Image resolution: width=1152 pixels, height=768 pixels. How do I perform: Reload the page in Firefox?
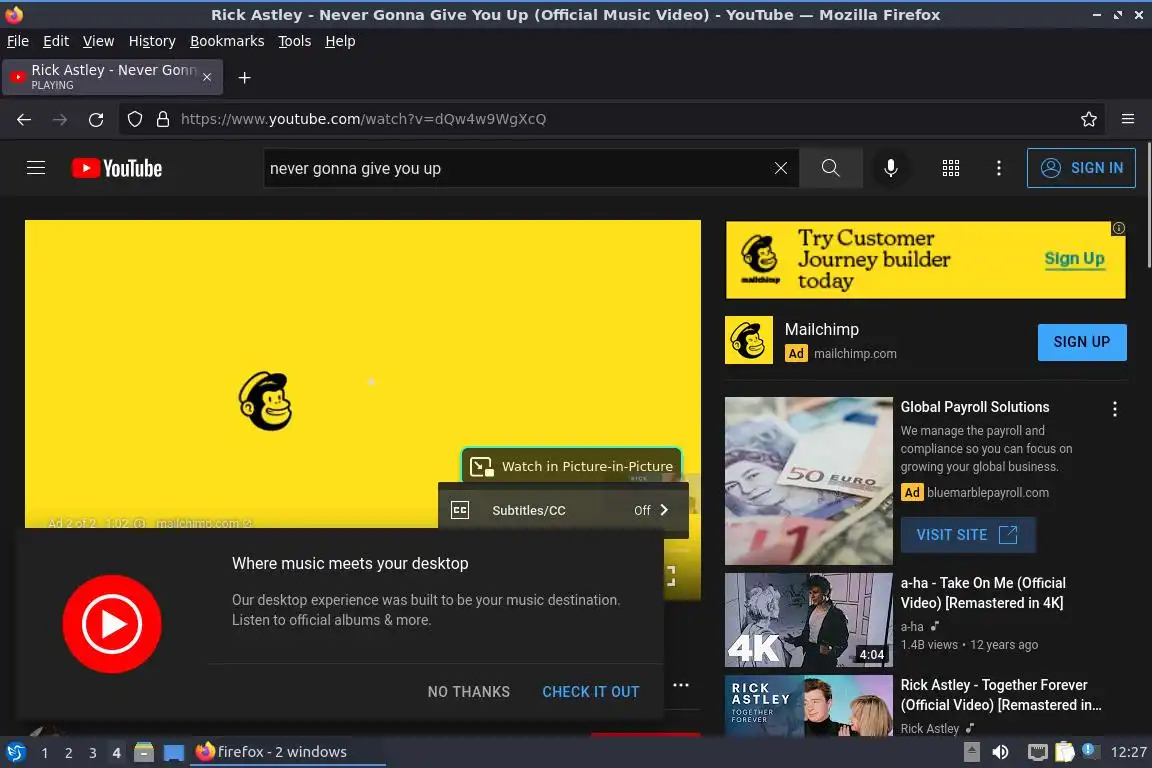[x=96, y=119]
